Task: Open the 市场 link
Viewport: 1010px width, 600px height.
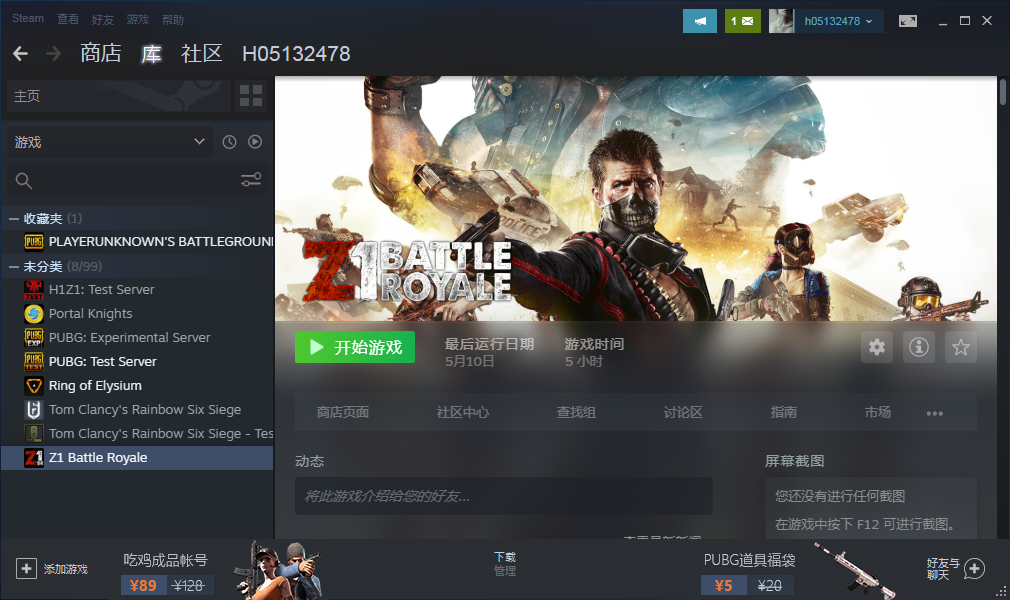Action: click(x=877, y=412)
